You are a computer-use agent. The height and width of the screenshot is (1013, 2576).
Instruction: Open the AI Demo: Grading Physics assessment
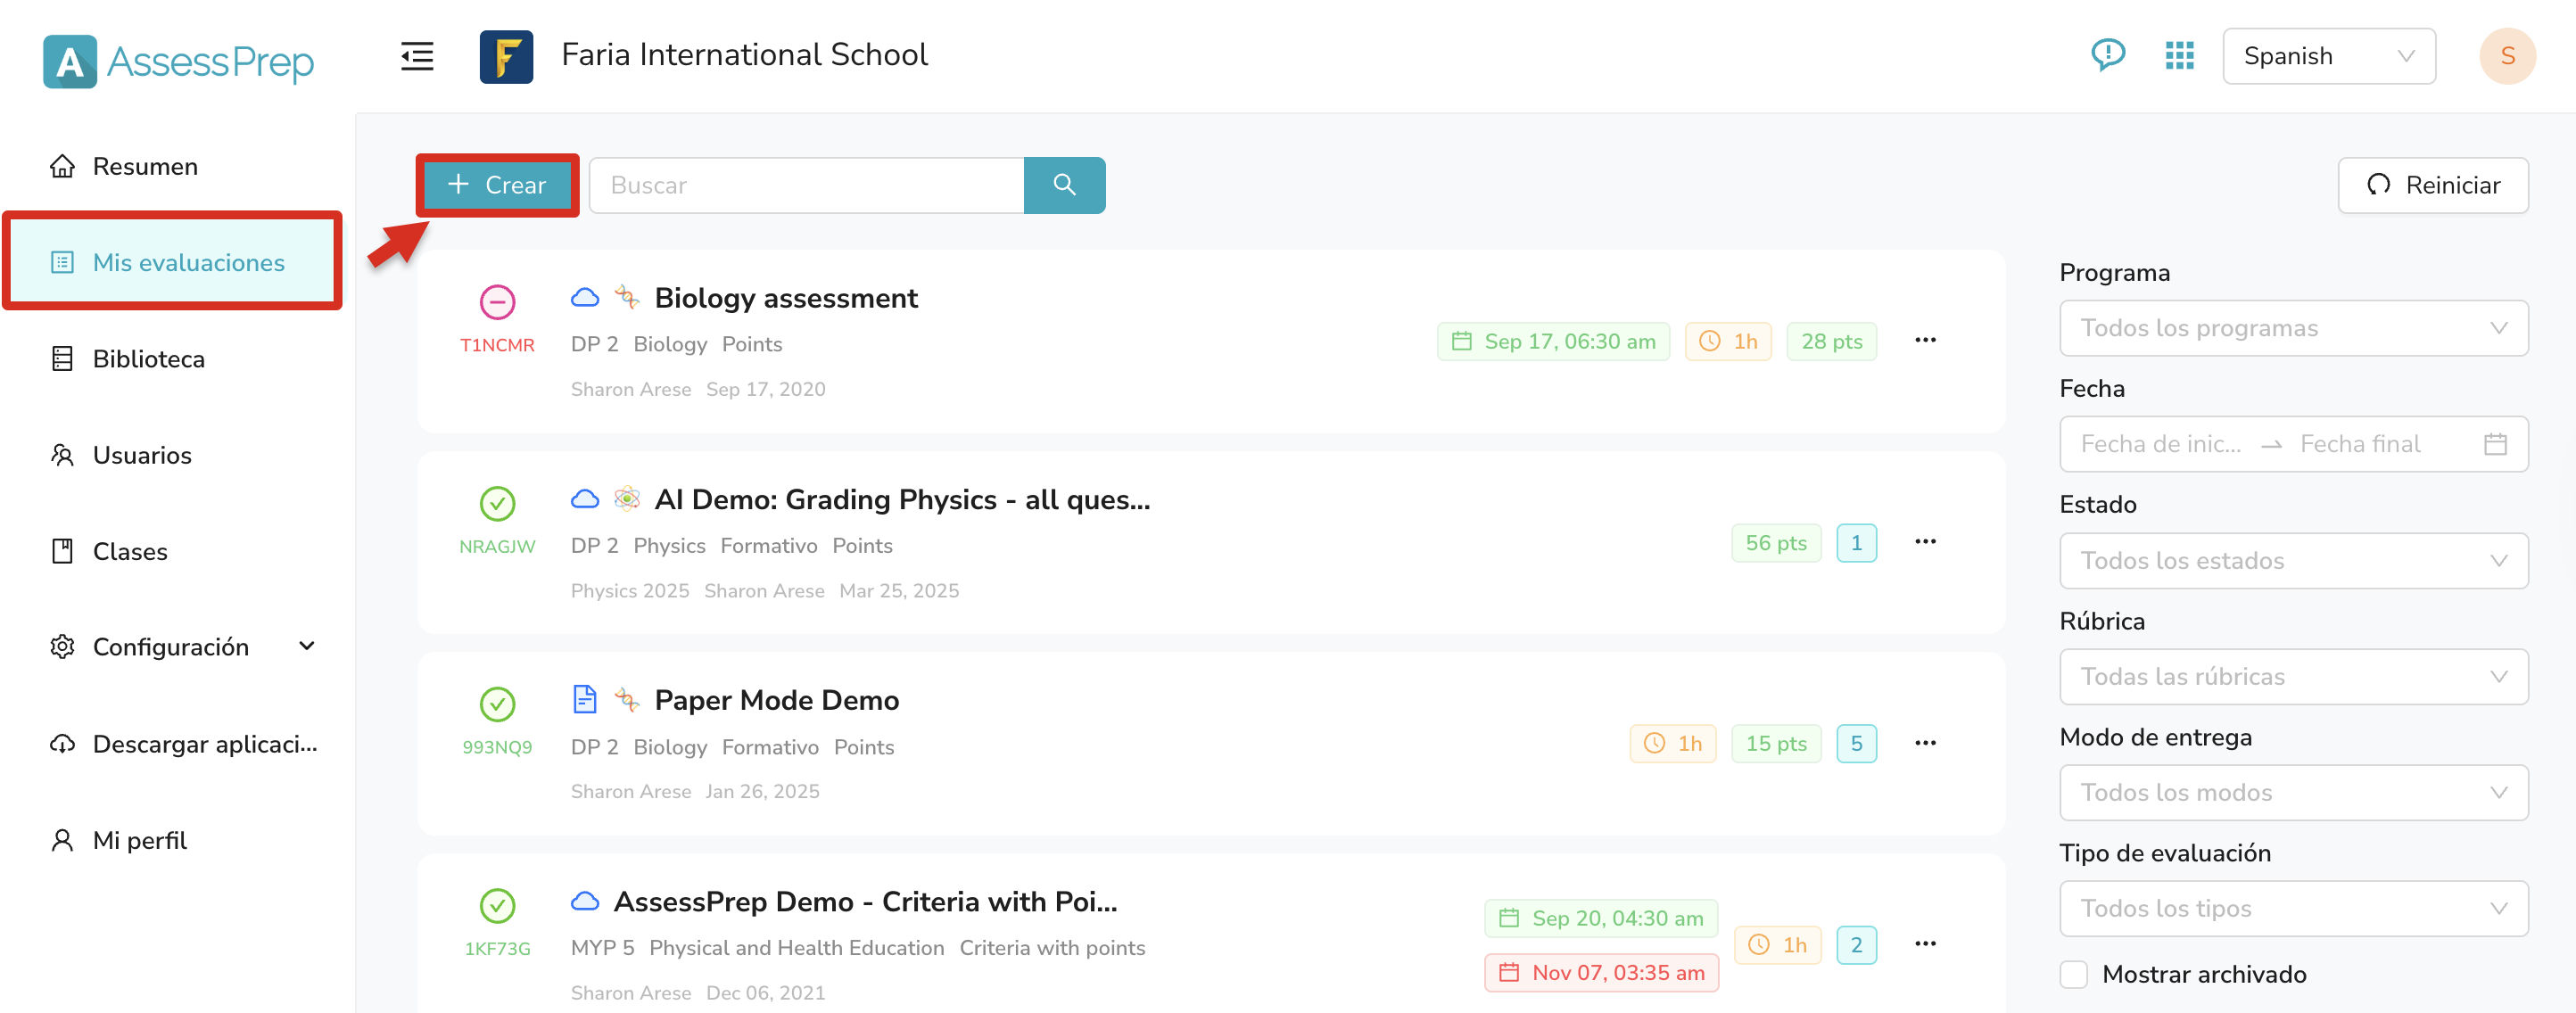tap(902, 499)
